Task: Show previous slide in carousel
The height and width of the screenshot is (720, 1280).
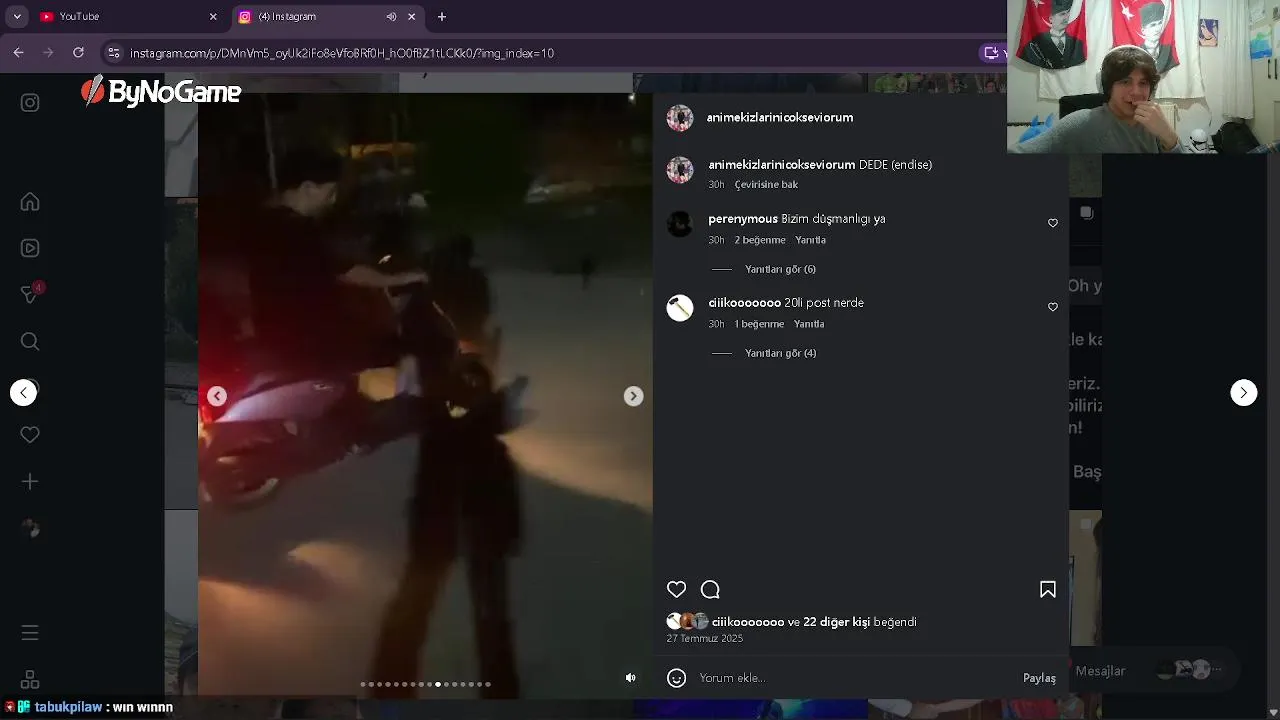Action: [217, 396]
